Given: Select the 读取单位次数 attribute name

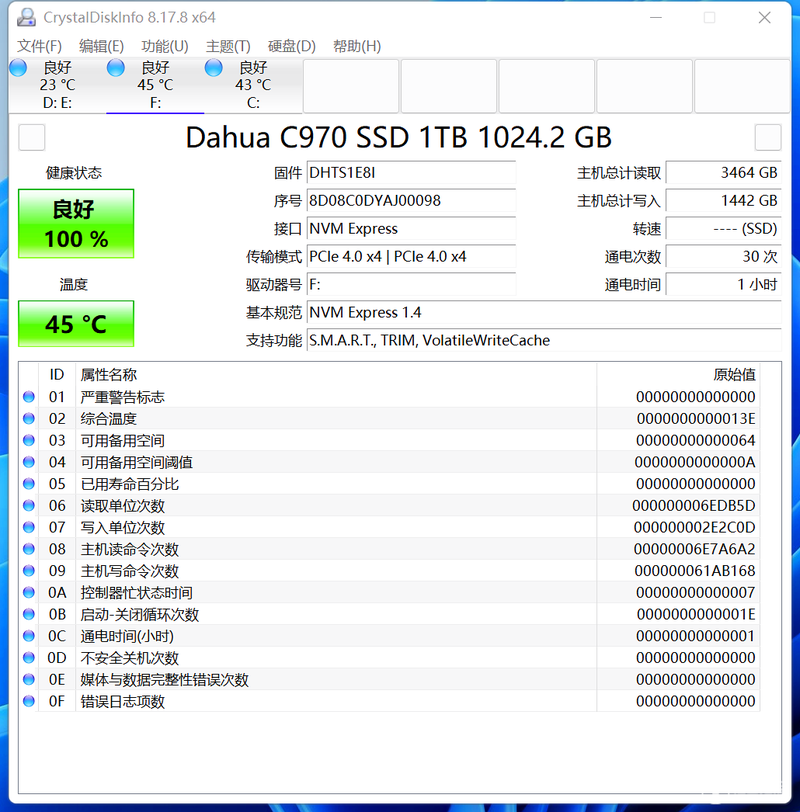Looking at the screenshot, I should [122, 506].
